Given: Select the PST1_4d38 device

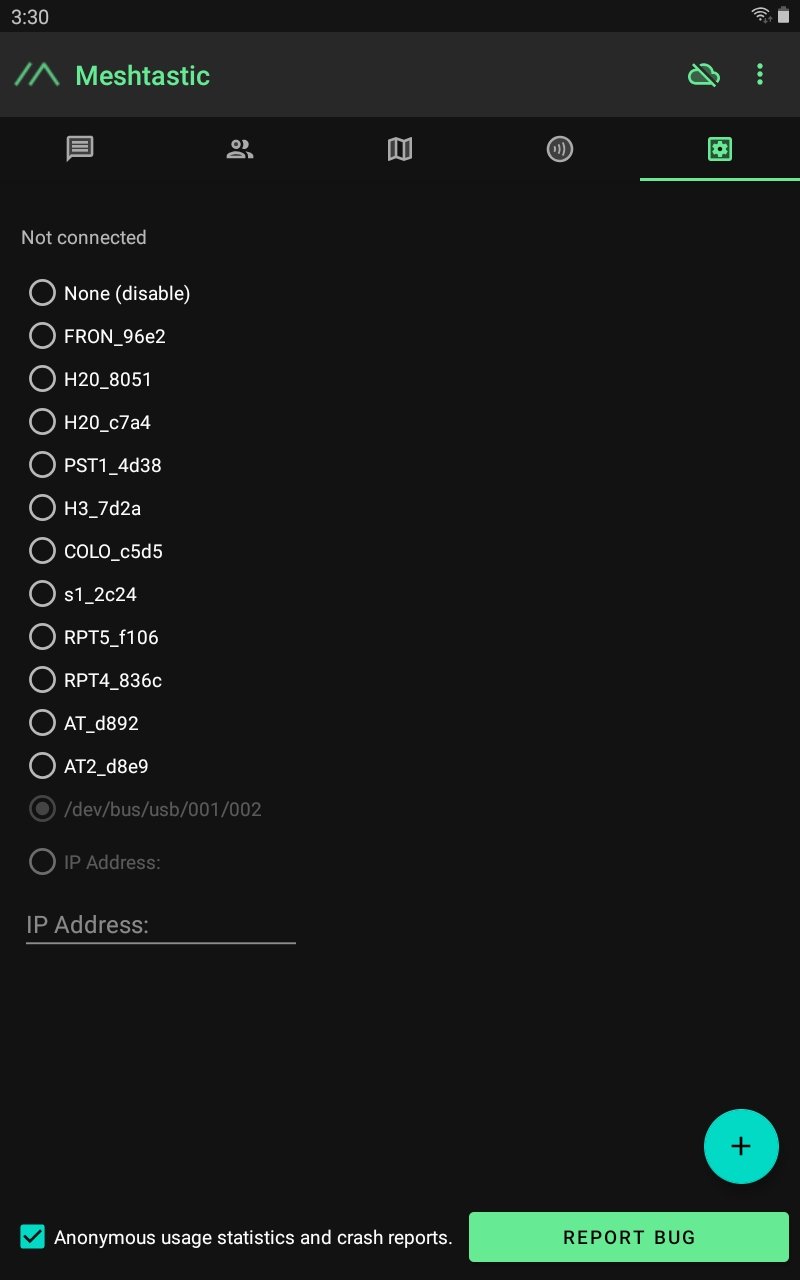Looking at the screenshot, I should pos(42,465).
